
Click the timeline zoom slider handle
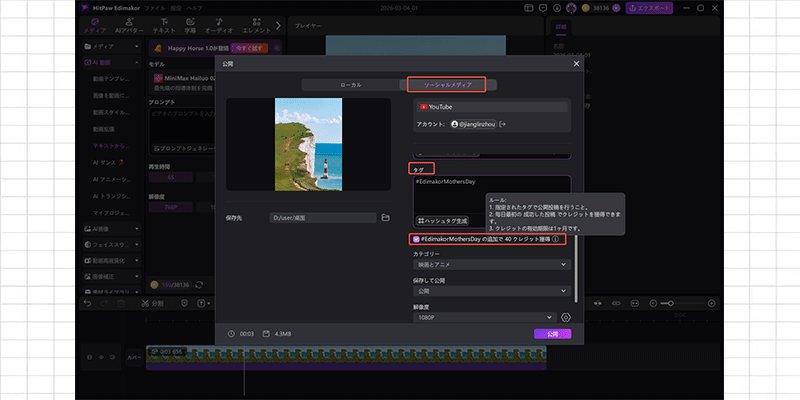670,303
